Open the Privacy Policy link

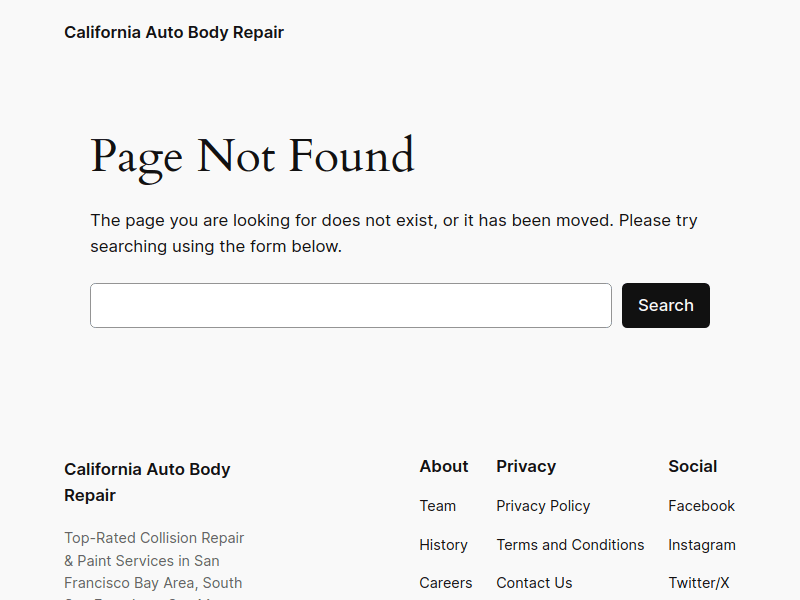[x=543, y=505]
